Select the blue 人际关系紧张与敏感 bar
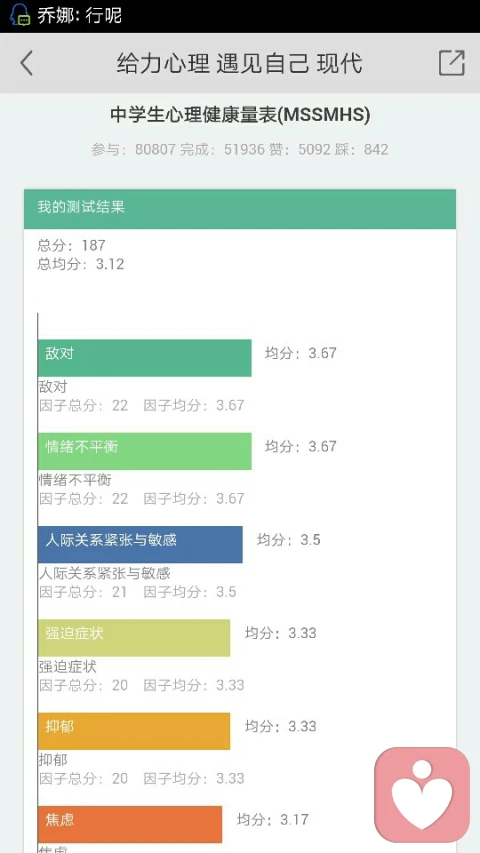 (x=140, y=544)
